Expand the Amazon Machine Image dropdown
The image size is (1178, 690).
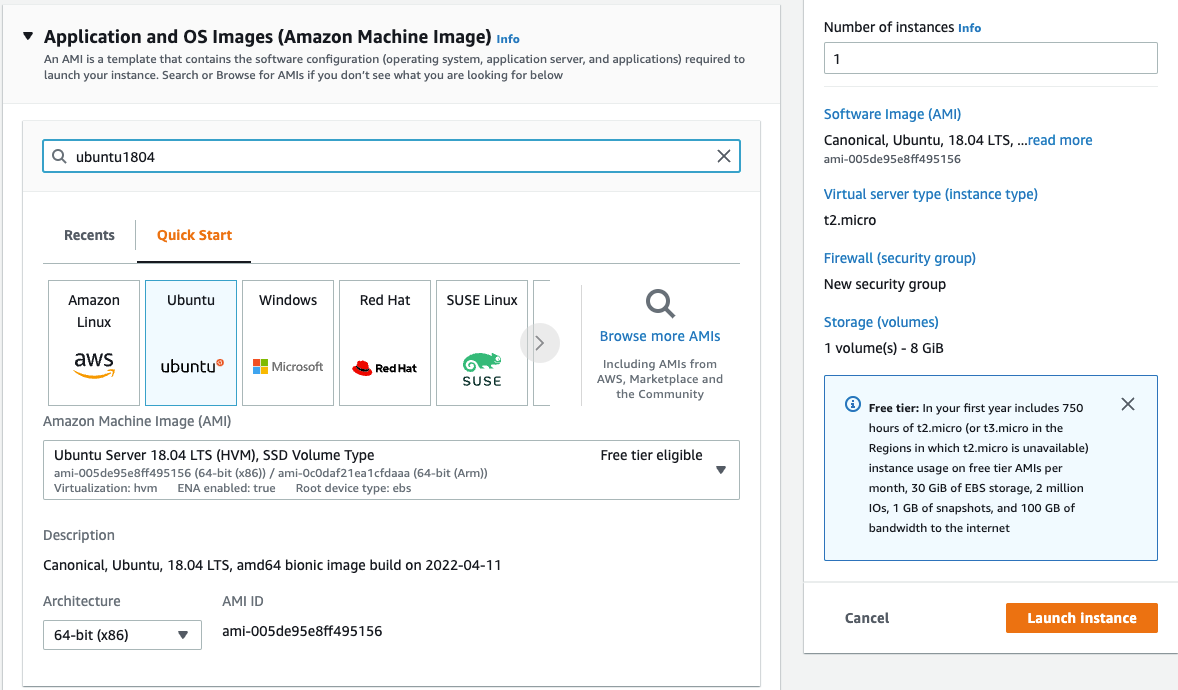tap(720, 469)
